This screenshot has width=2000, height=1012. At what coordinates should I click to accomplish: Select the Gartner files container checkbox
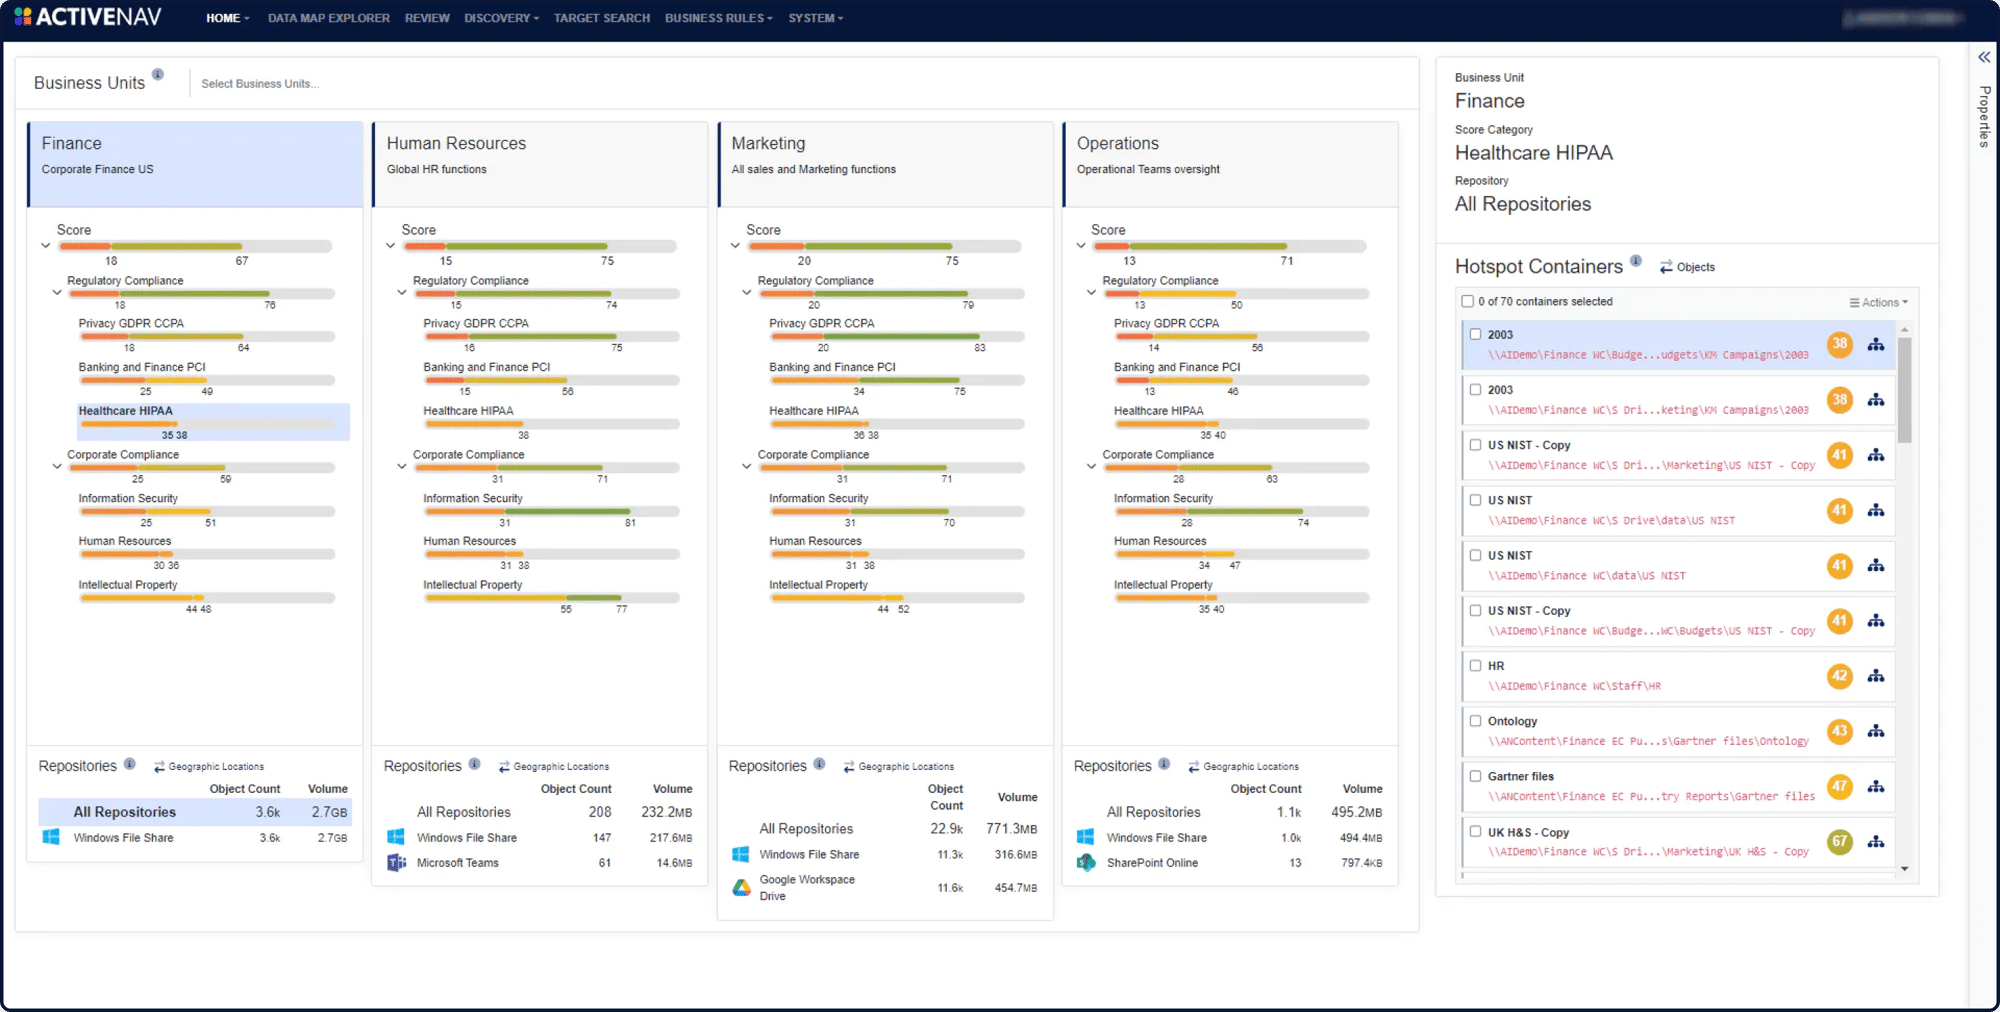(1476, 775)
